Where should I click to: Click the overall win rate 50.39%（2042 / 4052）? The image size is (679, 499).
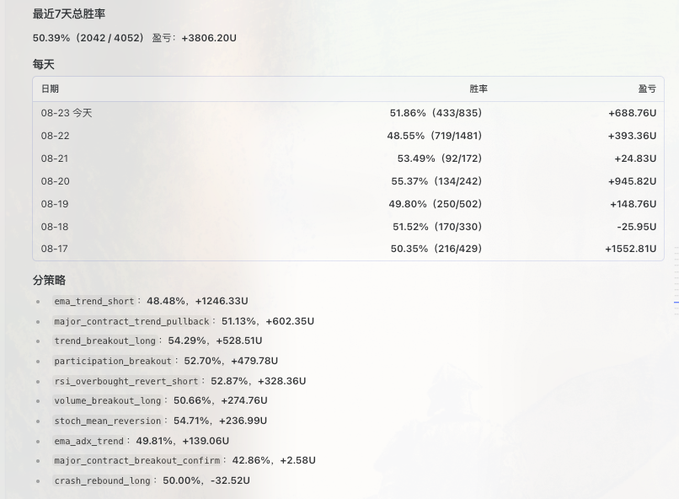click(x=88, y=38)
